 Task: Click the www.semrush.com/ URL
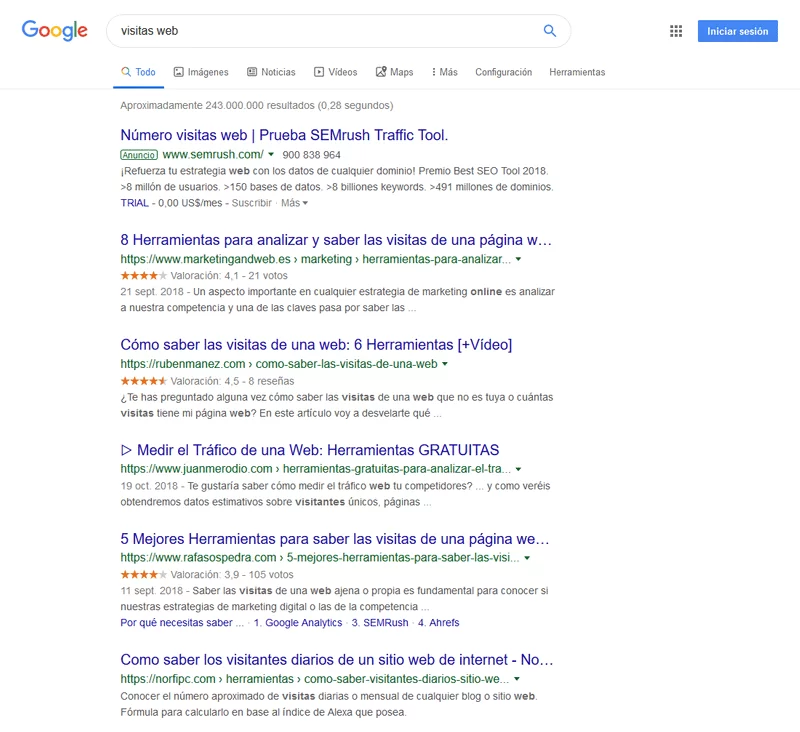pyautogui.click(x=213, y=154)
